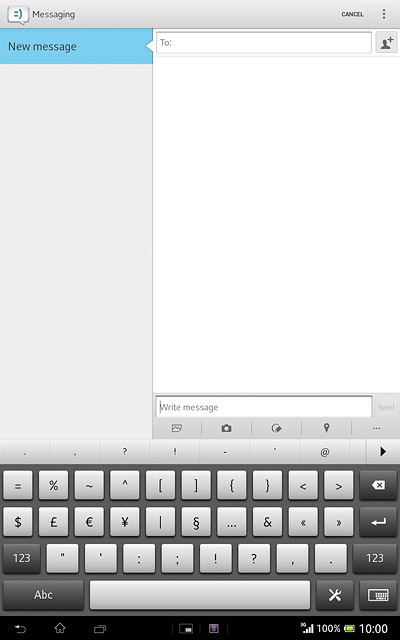Toggle the right 123 number key

(375, 558)
